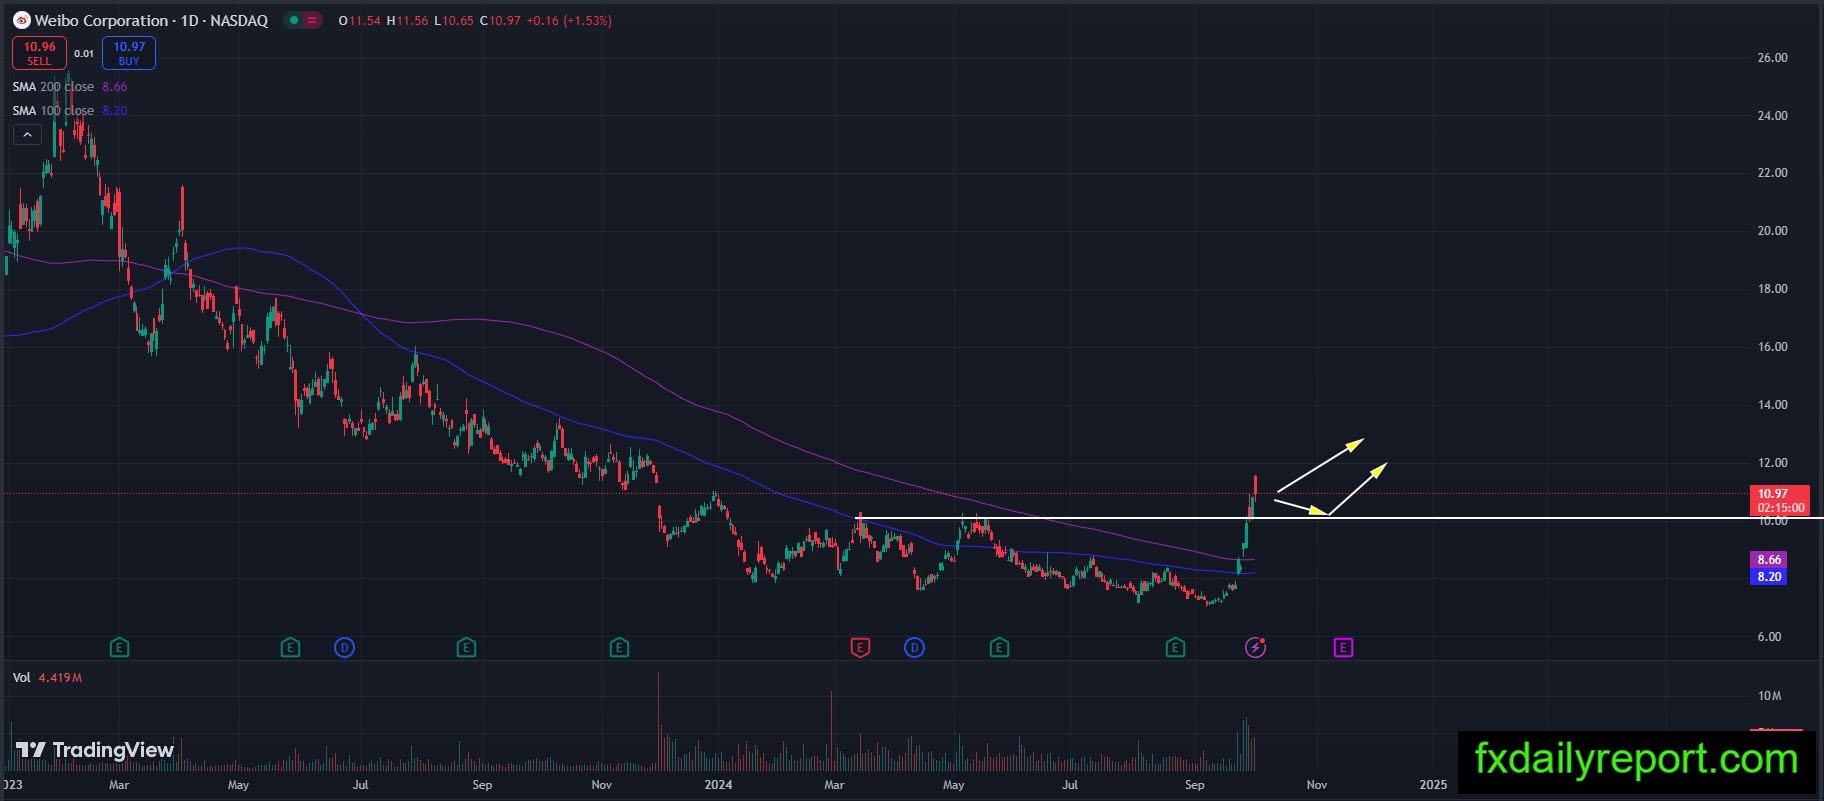Open the red E earnings marker
Screen dimensions: 1824x801
[x=860, y=648]
